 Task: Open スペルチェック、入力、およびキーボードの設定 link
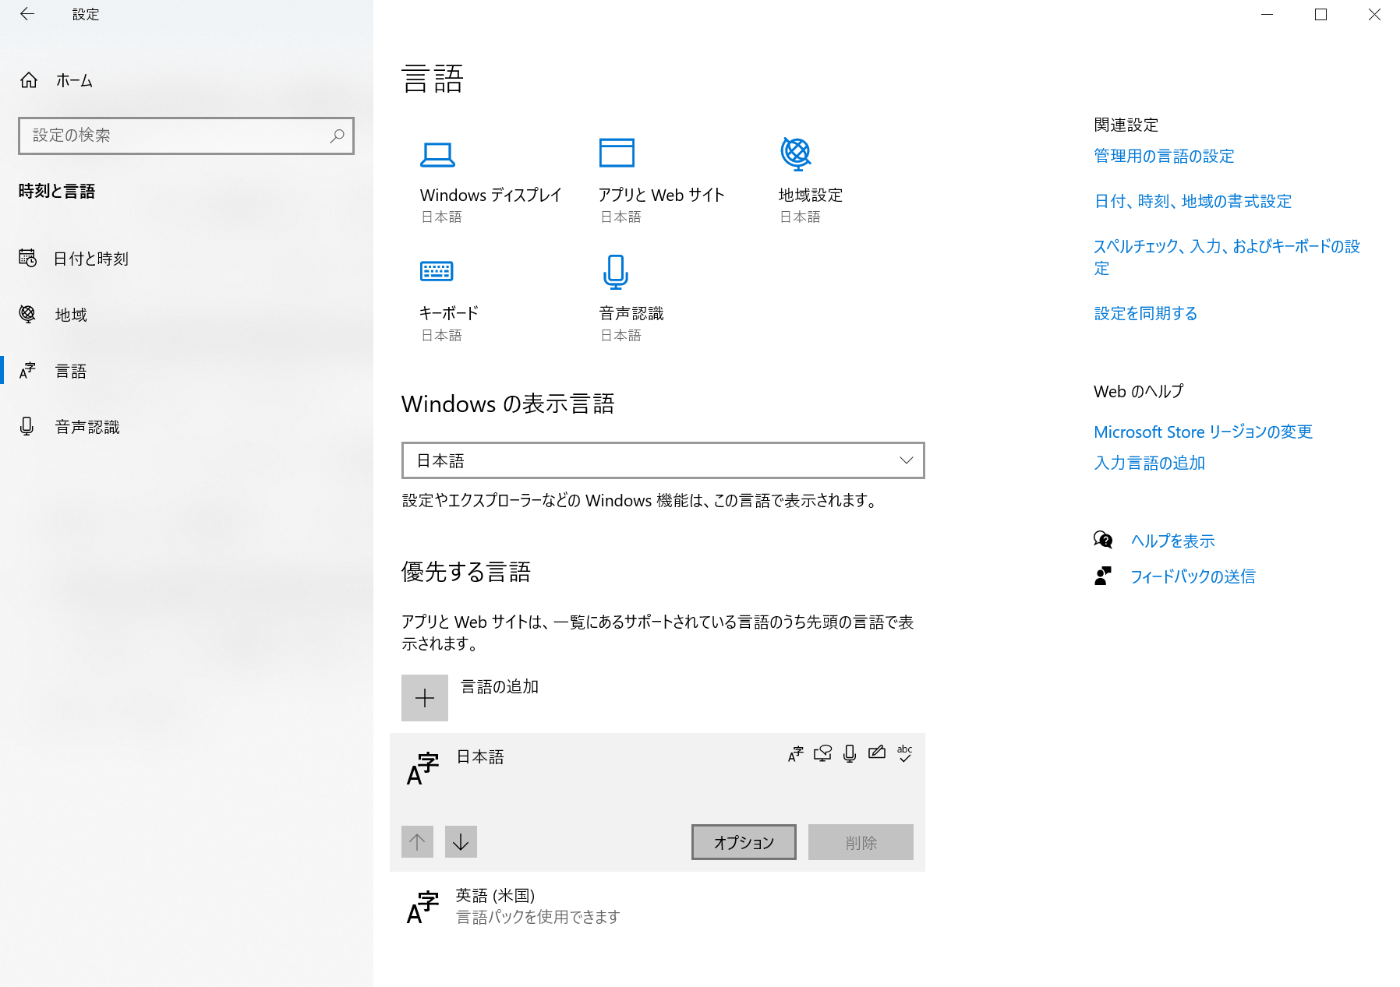point(1227,257)
